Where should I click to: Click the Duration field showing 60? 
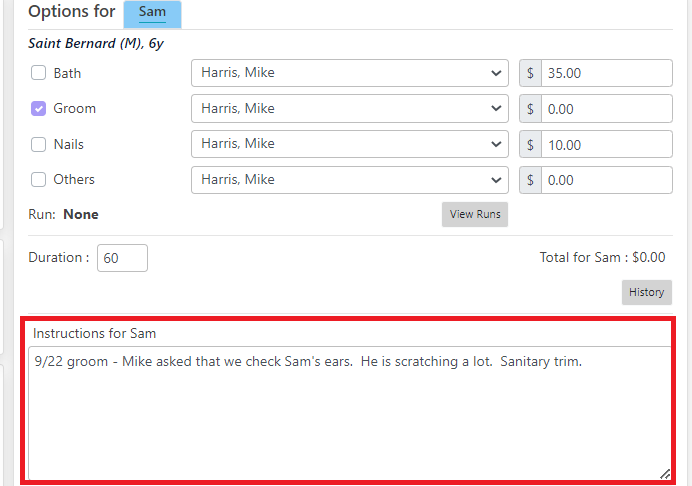tap(122, 258)
